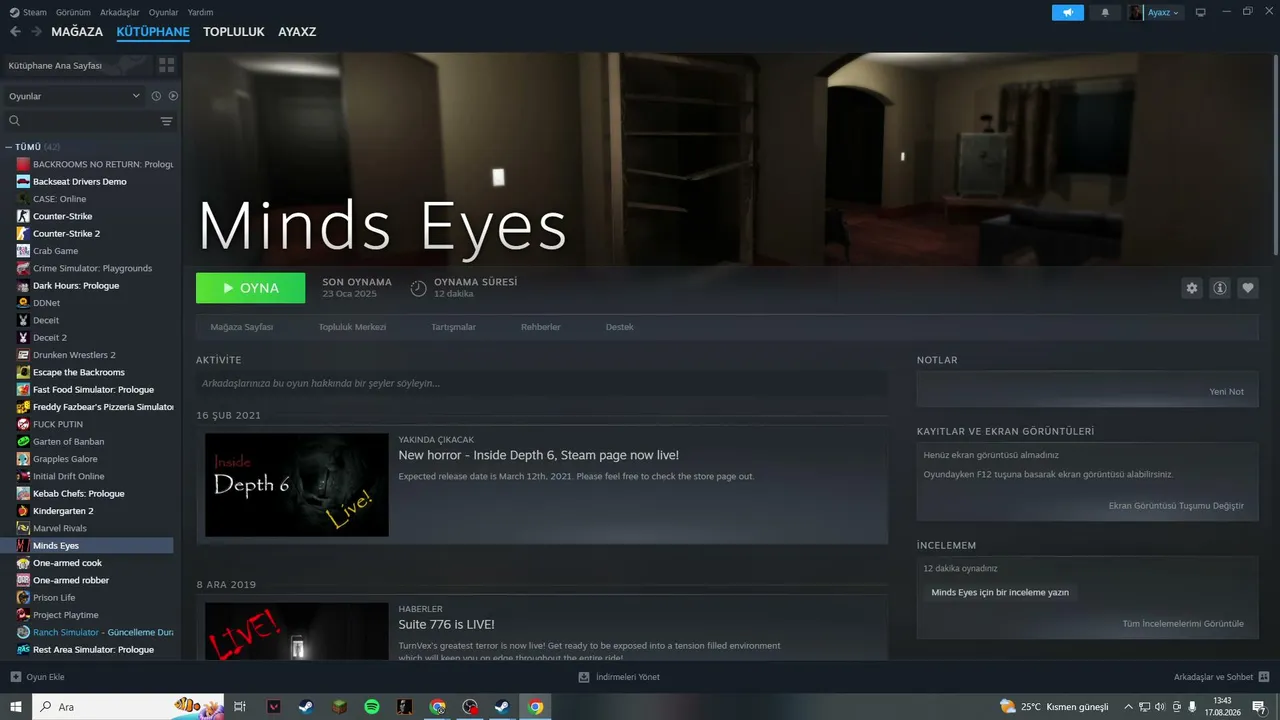Add Minds Eyes to favorites heart
1280x720 pixels.
[1248, 288]
